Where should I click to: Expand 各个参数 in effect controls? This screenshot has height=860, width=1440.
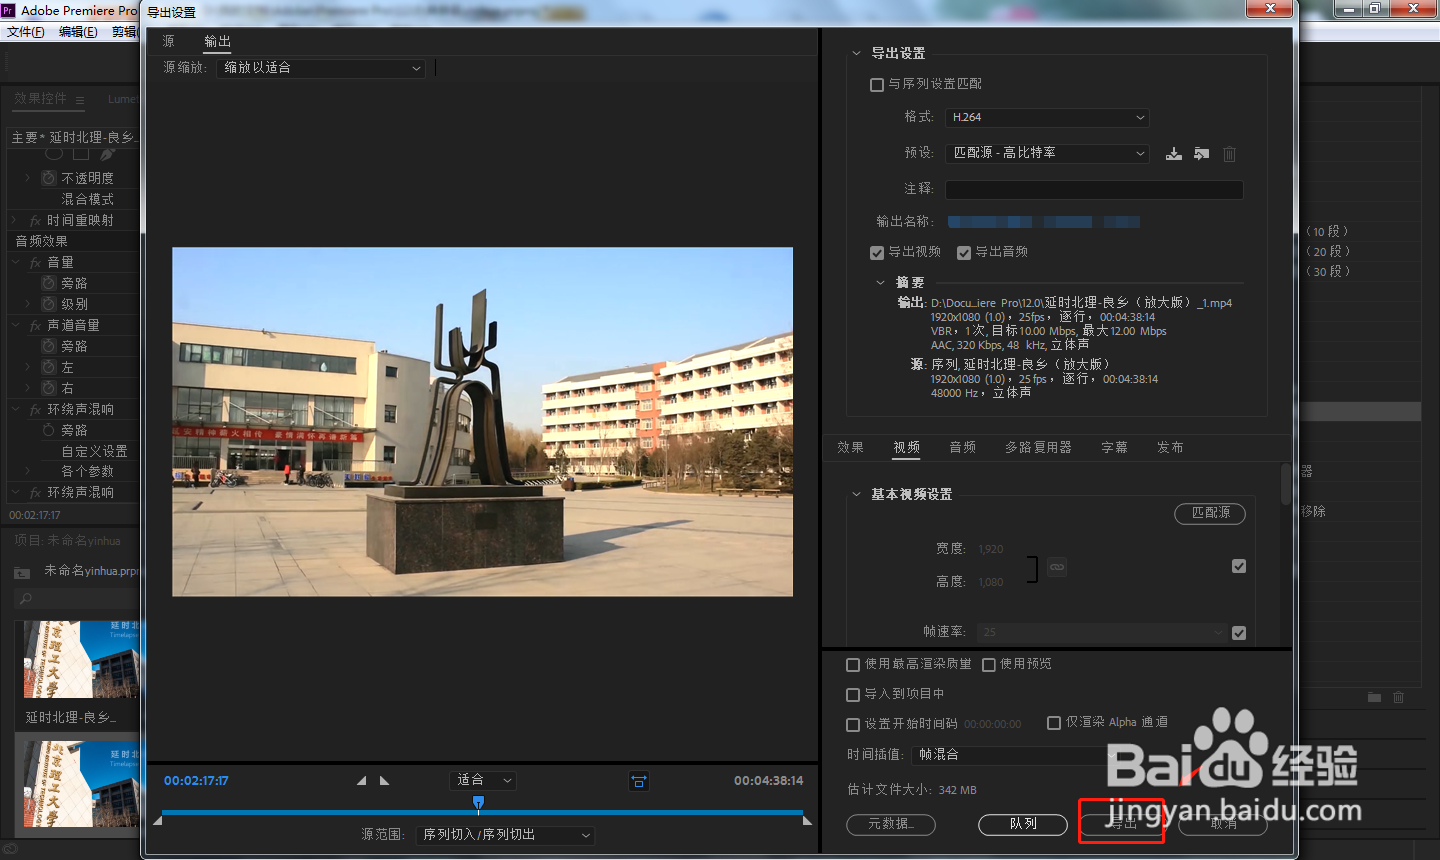tap(28, 472)
